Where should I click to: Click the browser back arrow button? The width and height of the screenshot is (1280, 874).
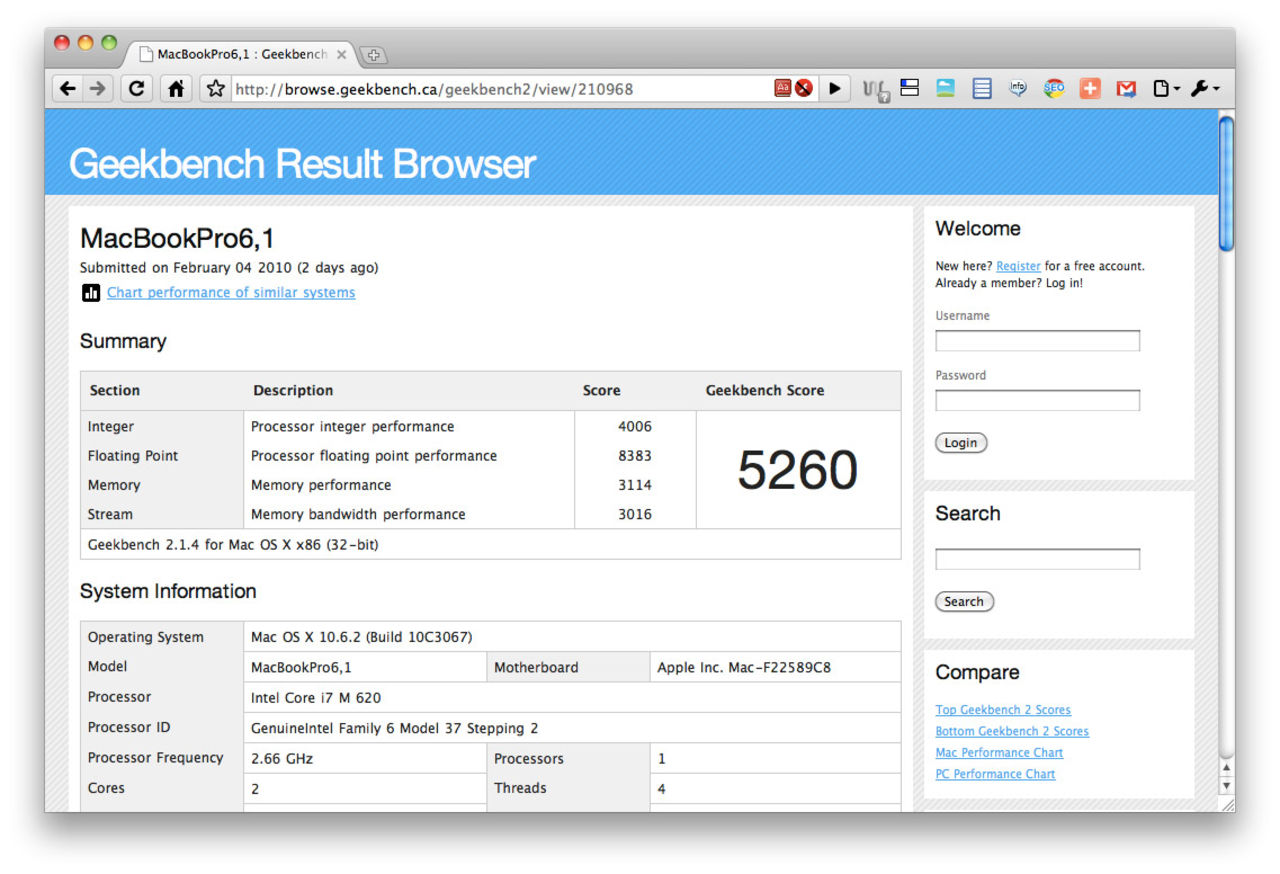pyautogui.click(x=68, y=89)
